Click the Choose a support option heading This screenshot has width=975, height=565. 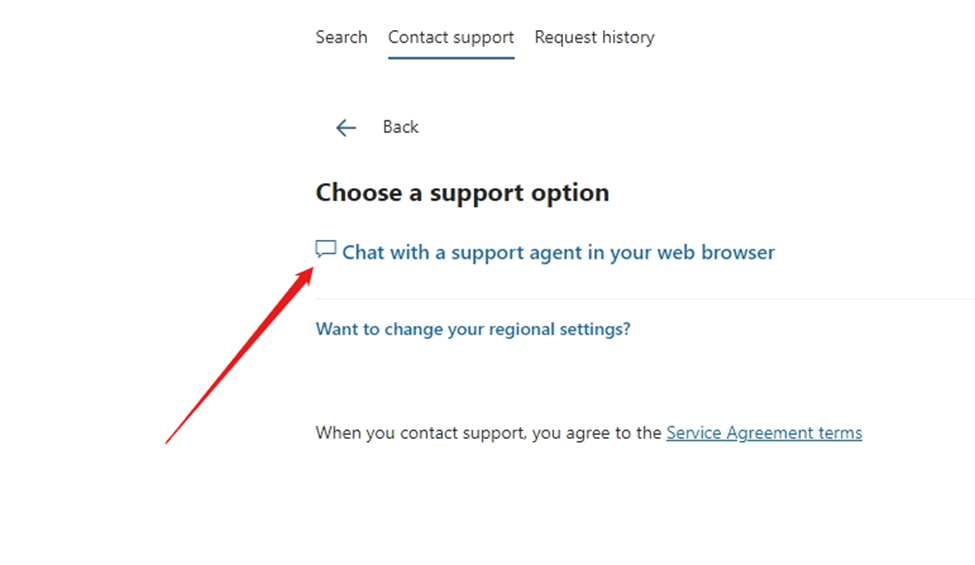[462, 193]
